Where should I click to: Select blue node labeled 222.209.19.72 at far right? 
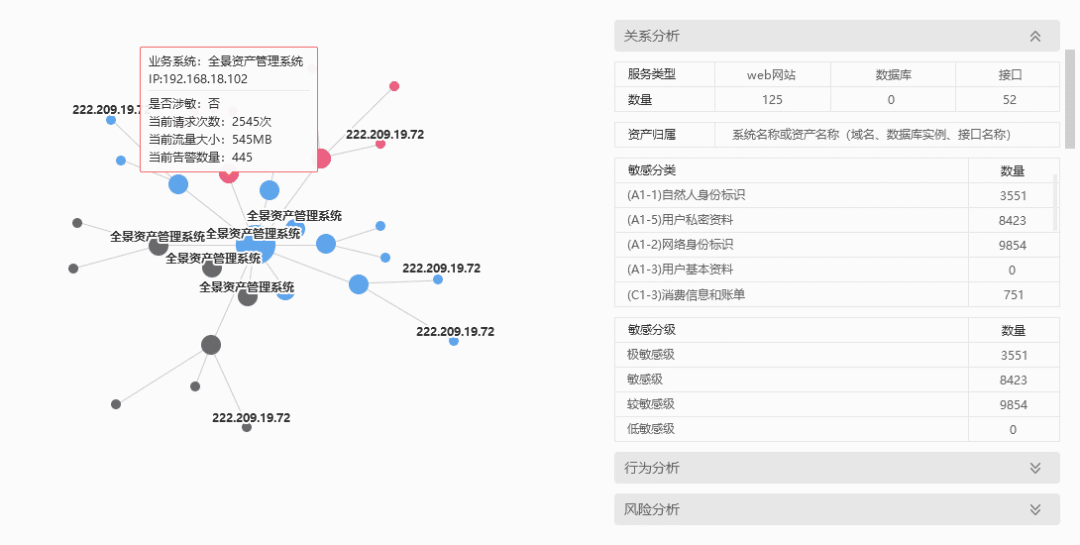pyautogui.click(x=453, y=341)
